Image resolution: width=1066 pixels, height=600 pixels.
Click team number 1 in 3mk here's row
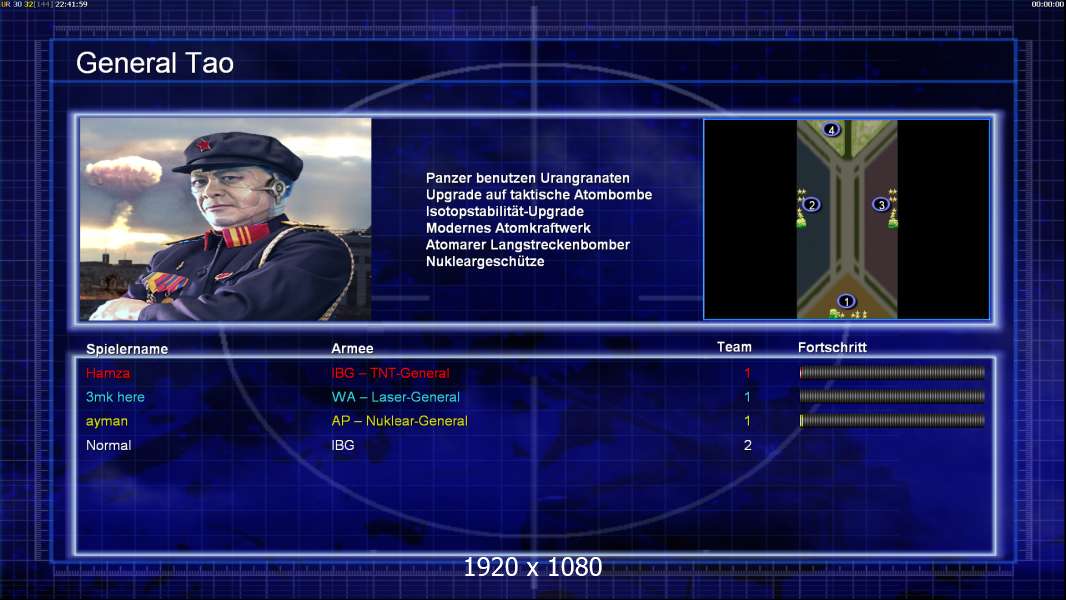pyautogui.click(x=747, y=397)
